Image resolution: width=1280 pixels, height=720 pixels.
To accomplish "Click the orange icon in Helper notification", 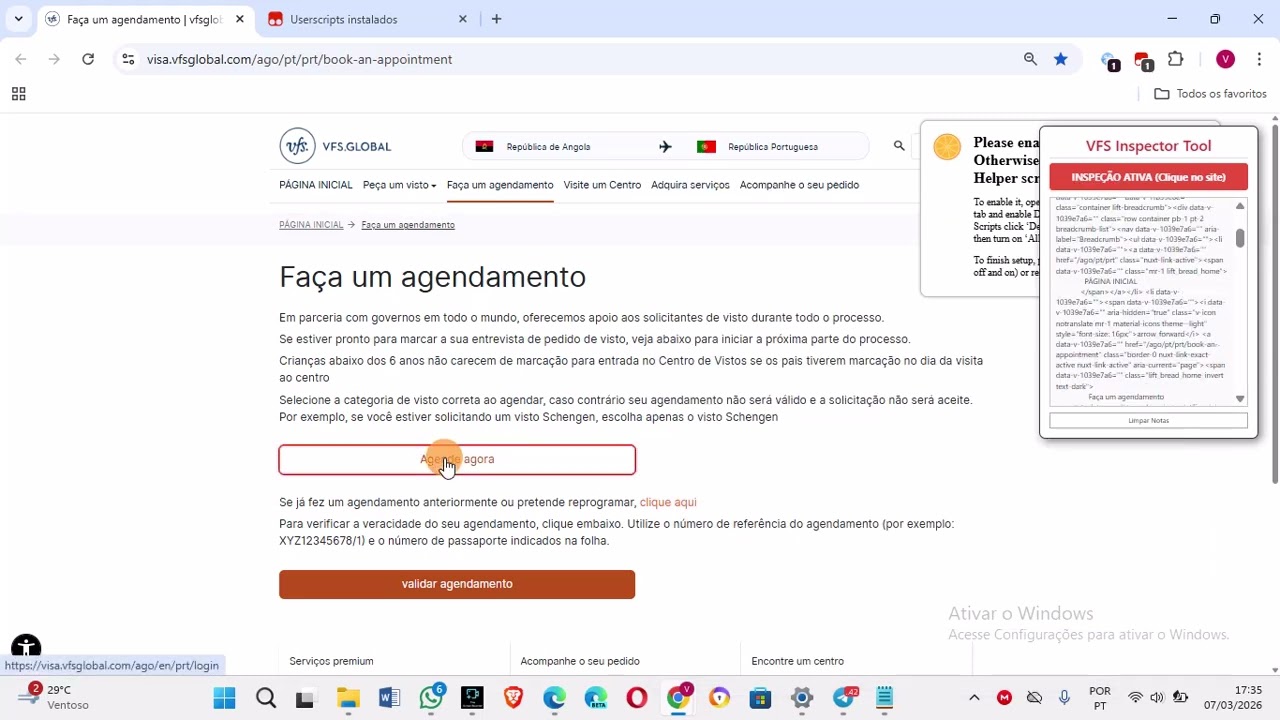I will click(946, 148).
